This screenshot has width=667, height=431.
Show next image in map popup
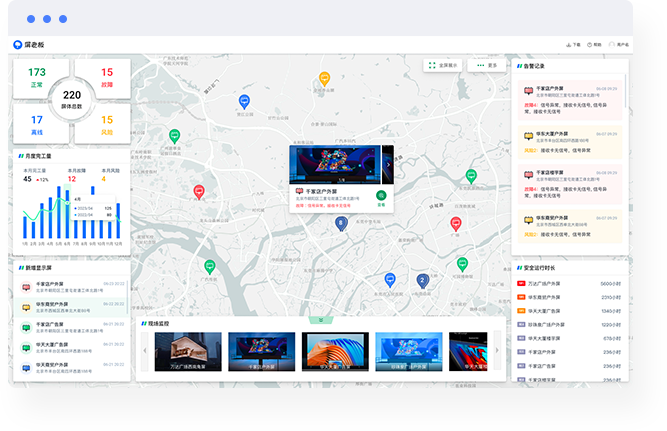387,164
